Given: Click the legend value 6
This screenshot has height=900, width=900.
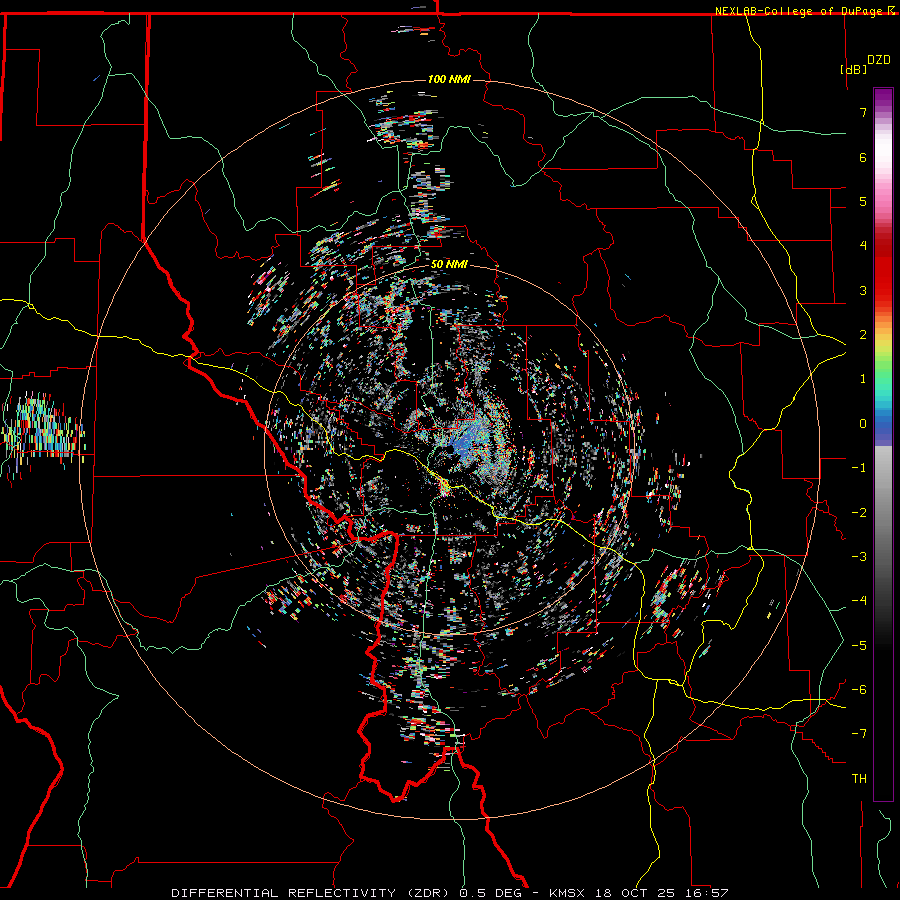Looking at the screenshot, I should (863, 157).
